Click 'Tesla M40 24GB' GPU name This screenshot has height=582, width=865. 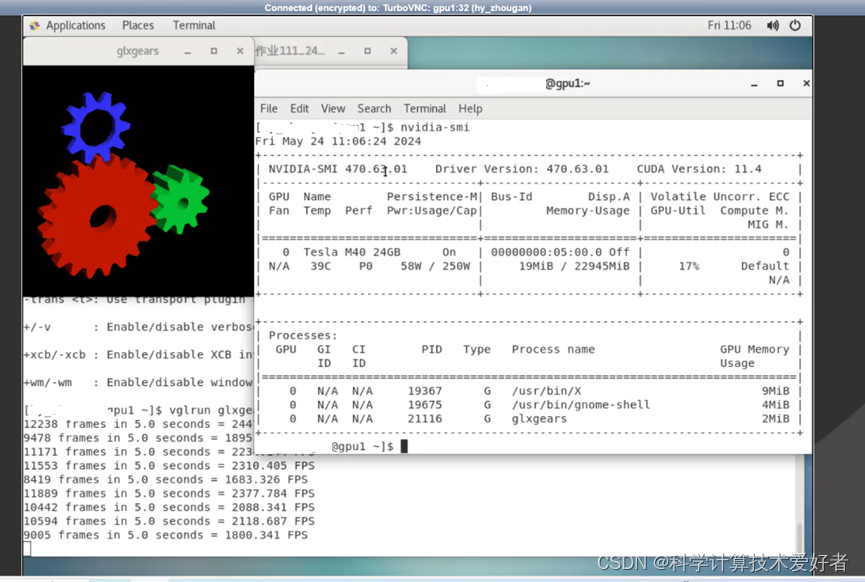352,252
